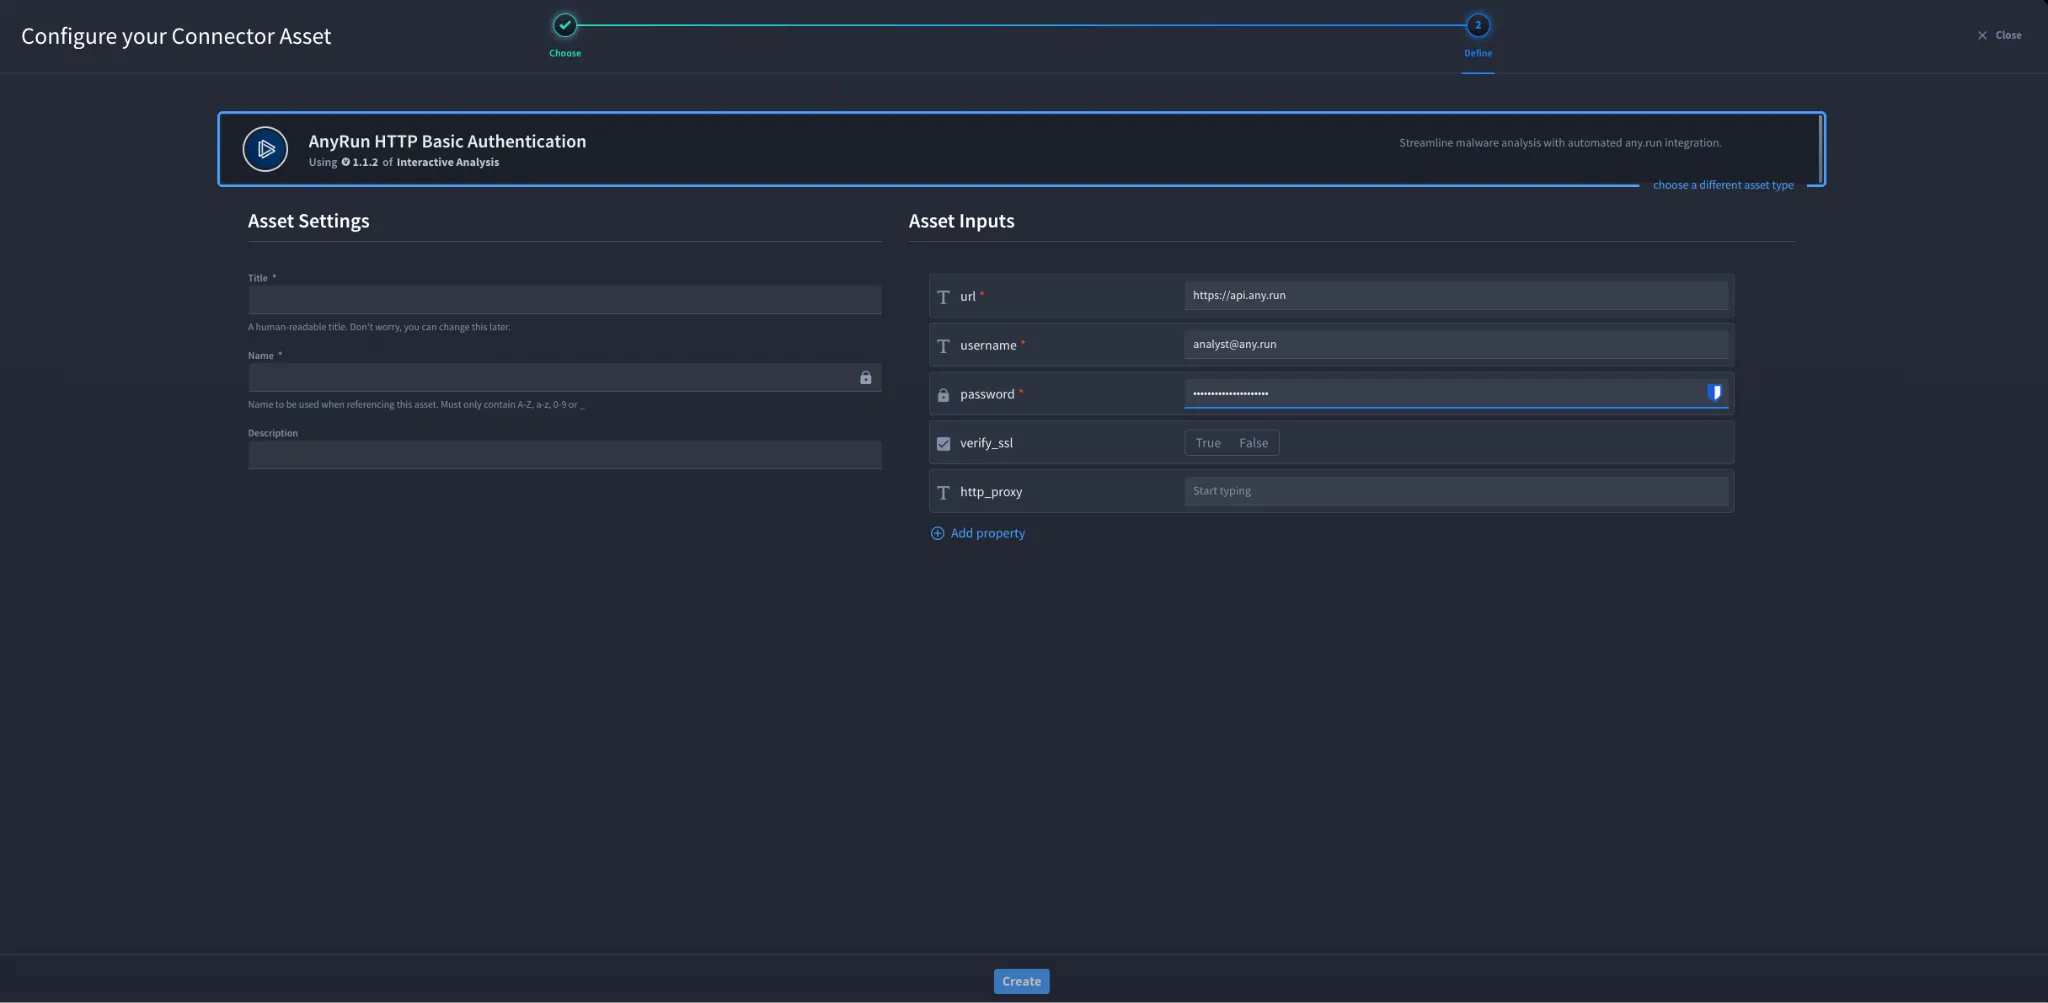Image resolution: width=2048 pixels, height=1003 pixels.
Task: Click the Interactive Analysis connector name
Action: coord(448,162)
